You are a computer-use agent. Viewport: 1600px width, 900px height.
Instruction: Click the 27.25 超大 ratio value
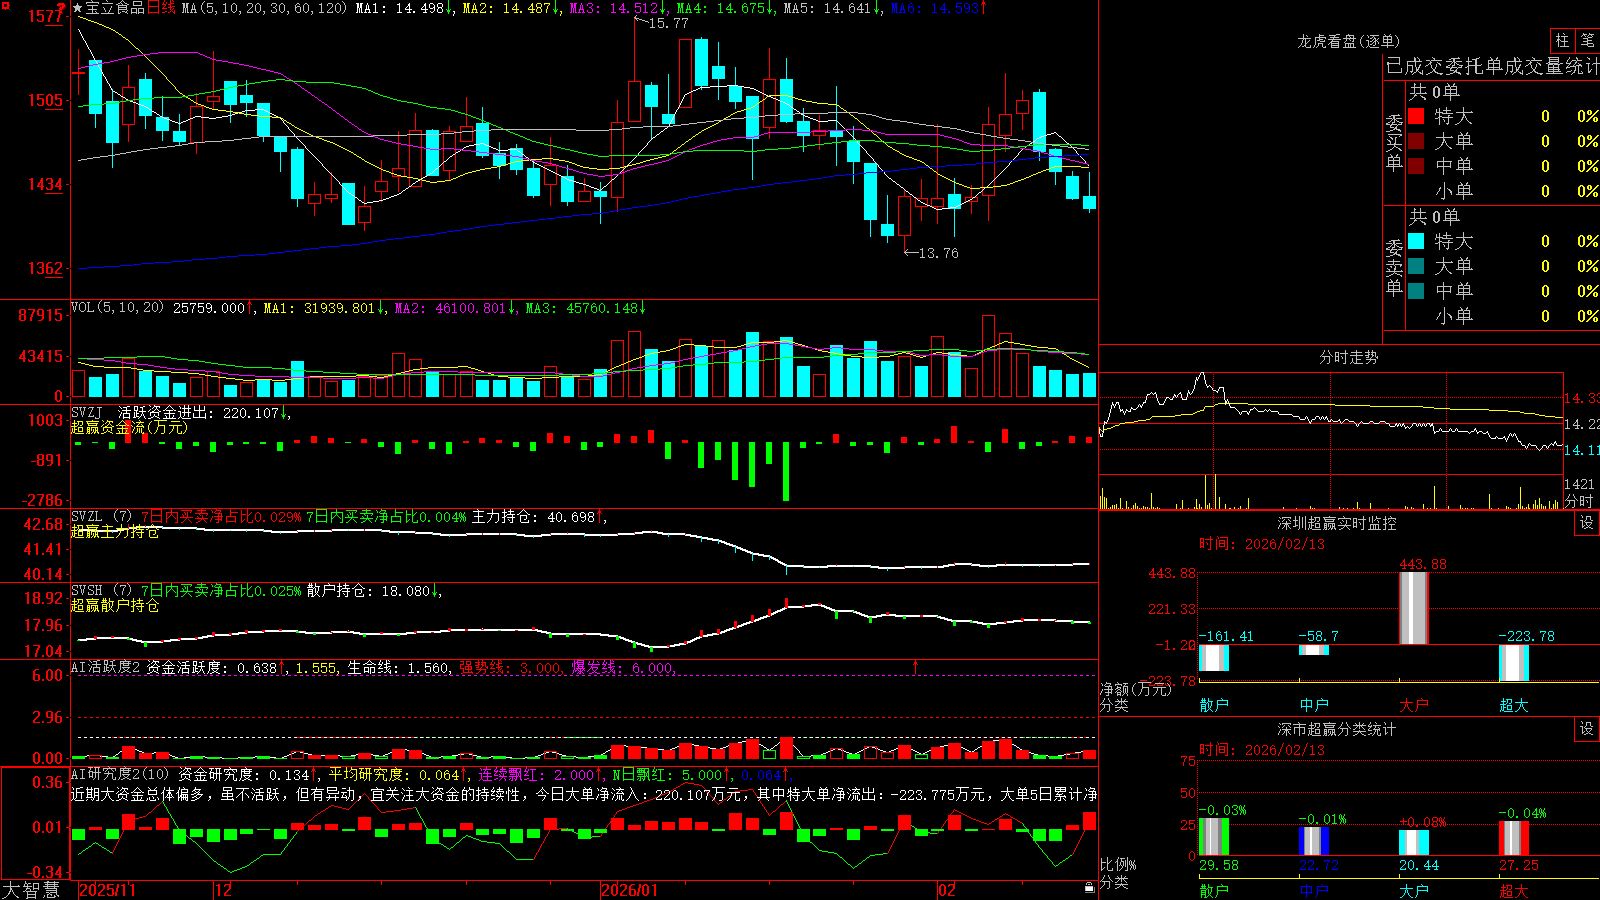pos(1519,865)
